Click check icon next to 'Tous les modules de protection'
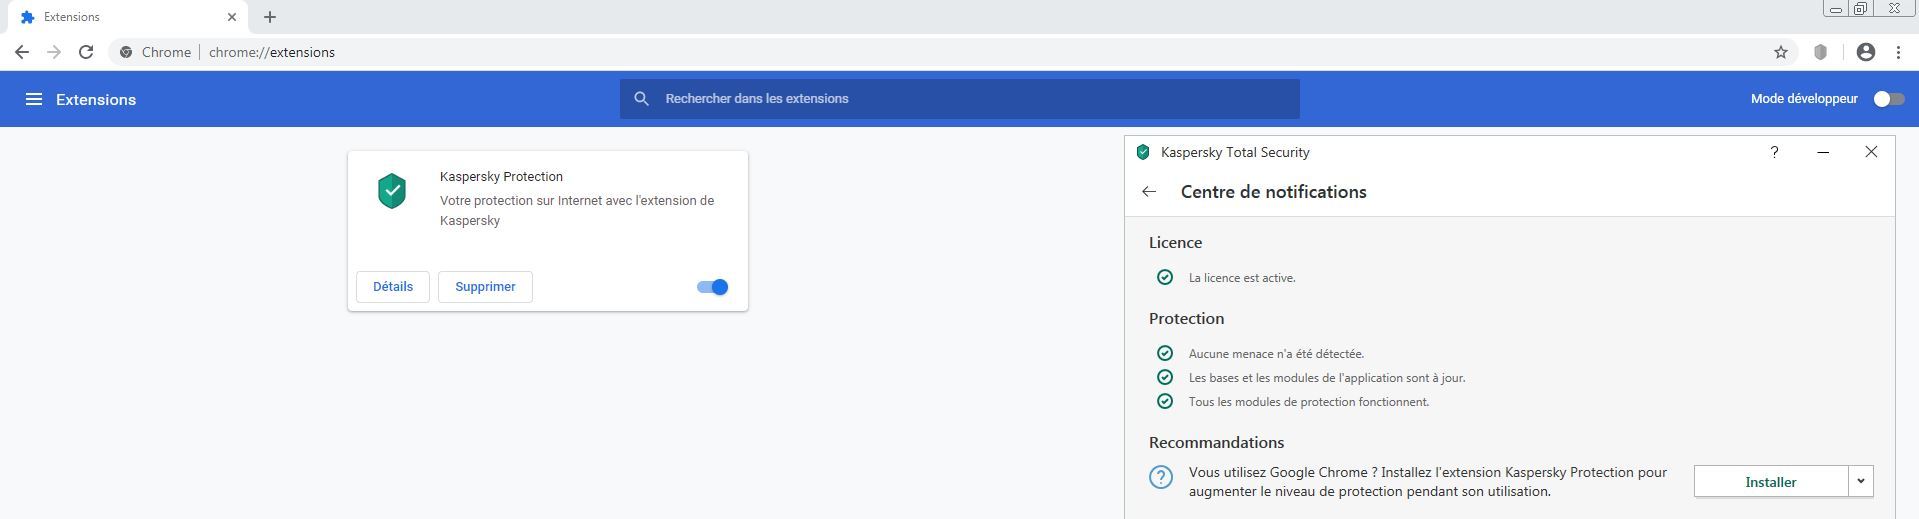 1165,401
